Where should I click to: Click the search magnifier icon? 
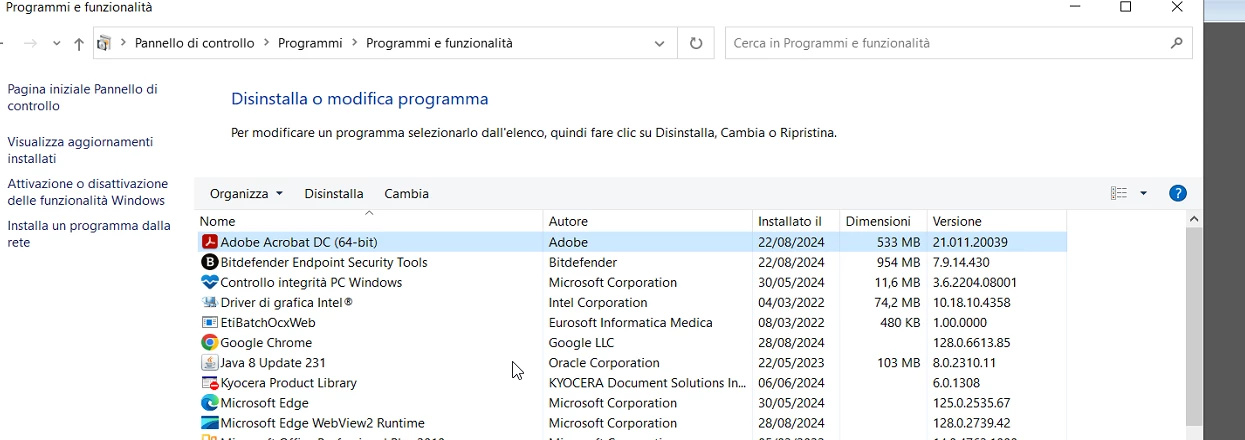tap(1177, 43)
